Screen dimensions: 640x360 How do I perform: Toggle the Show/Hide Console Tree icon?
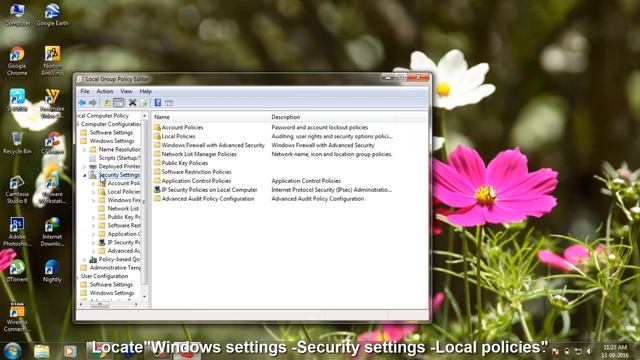point(119,103)
